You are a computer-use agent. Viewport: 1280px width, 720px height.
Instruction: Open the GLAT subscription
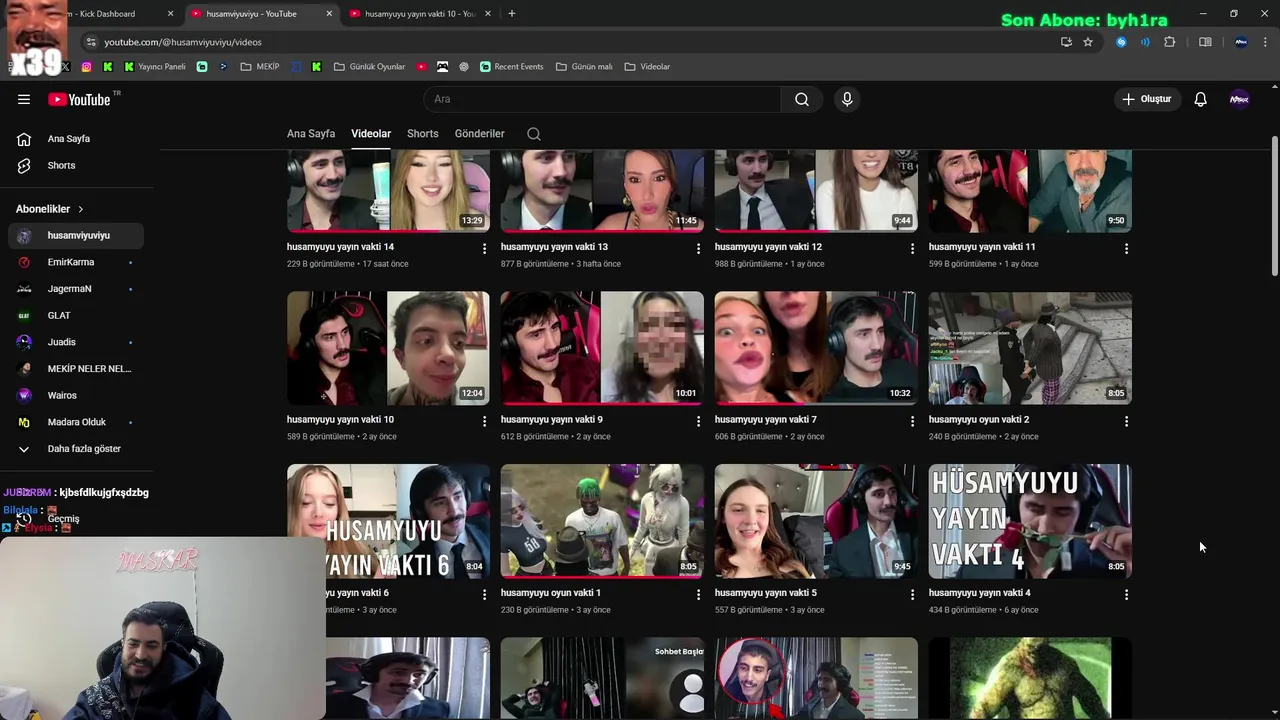pos(75,316)
